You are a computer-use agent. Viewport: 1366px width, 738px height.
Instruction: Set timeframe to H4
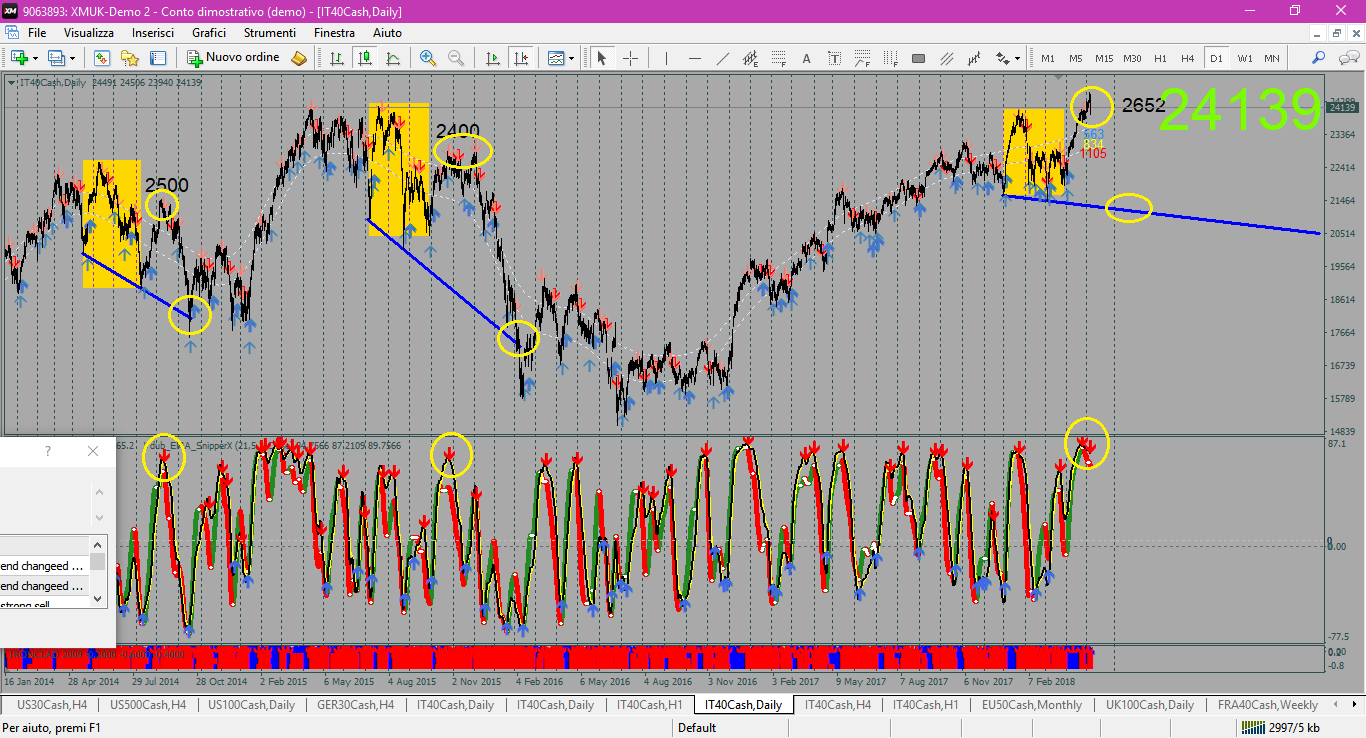(1188, 58)
